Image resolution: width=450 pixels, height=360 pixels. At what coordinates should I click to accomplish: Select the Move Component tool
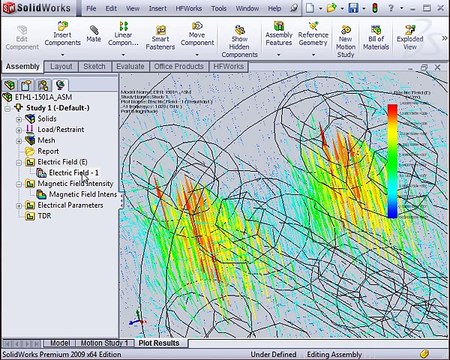click(x=197, y=34)
